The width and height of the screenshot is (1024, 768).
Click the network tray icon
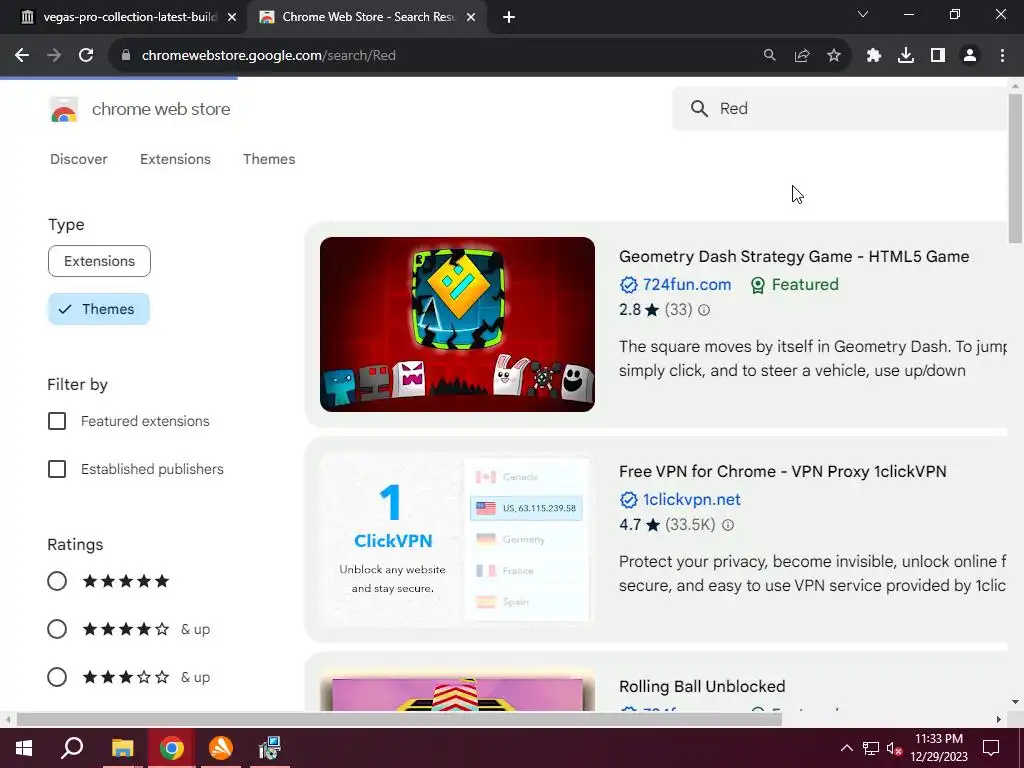[x=871, y=748]
